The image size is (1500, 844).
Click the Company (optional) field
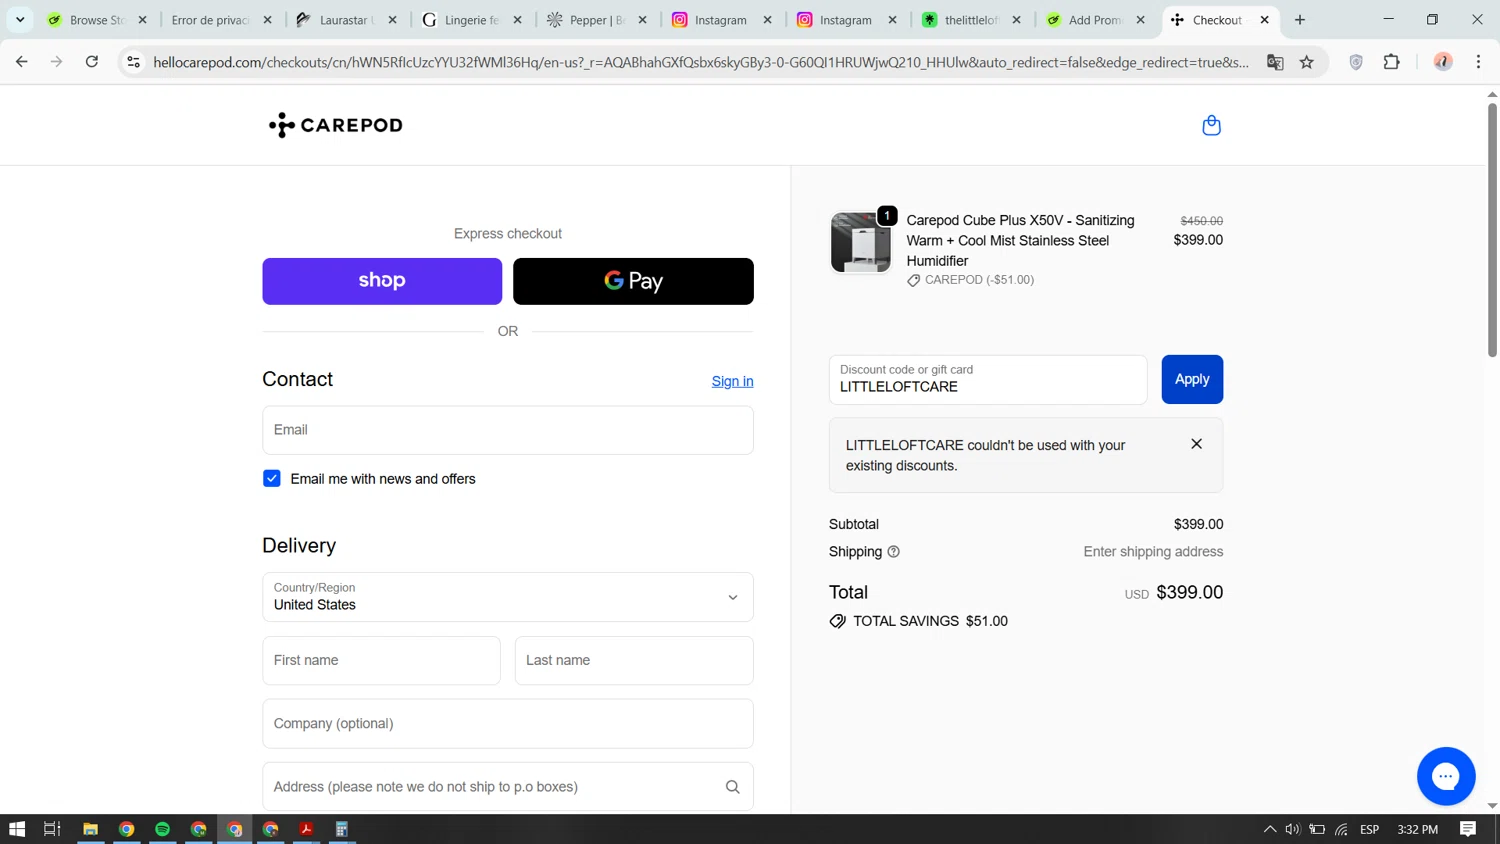click(x=508, y=724)
